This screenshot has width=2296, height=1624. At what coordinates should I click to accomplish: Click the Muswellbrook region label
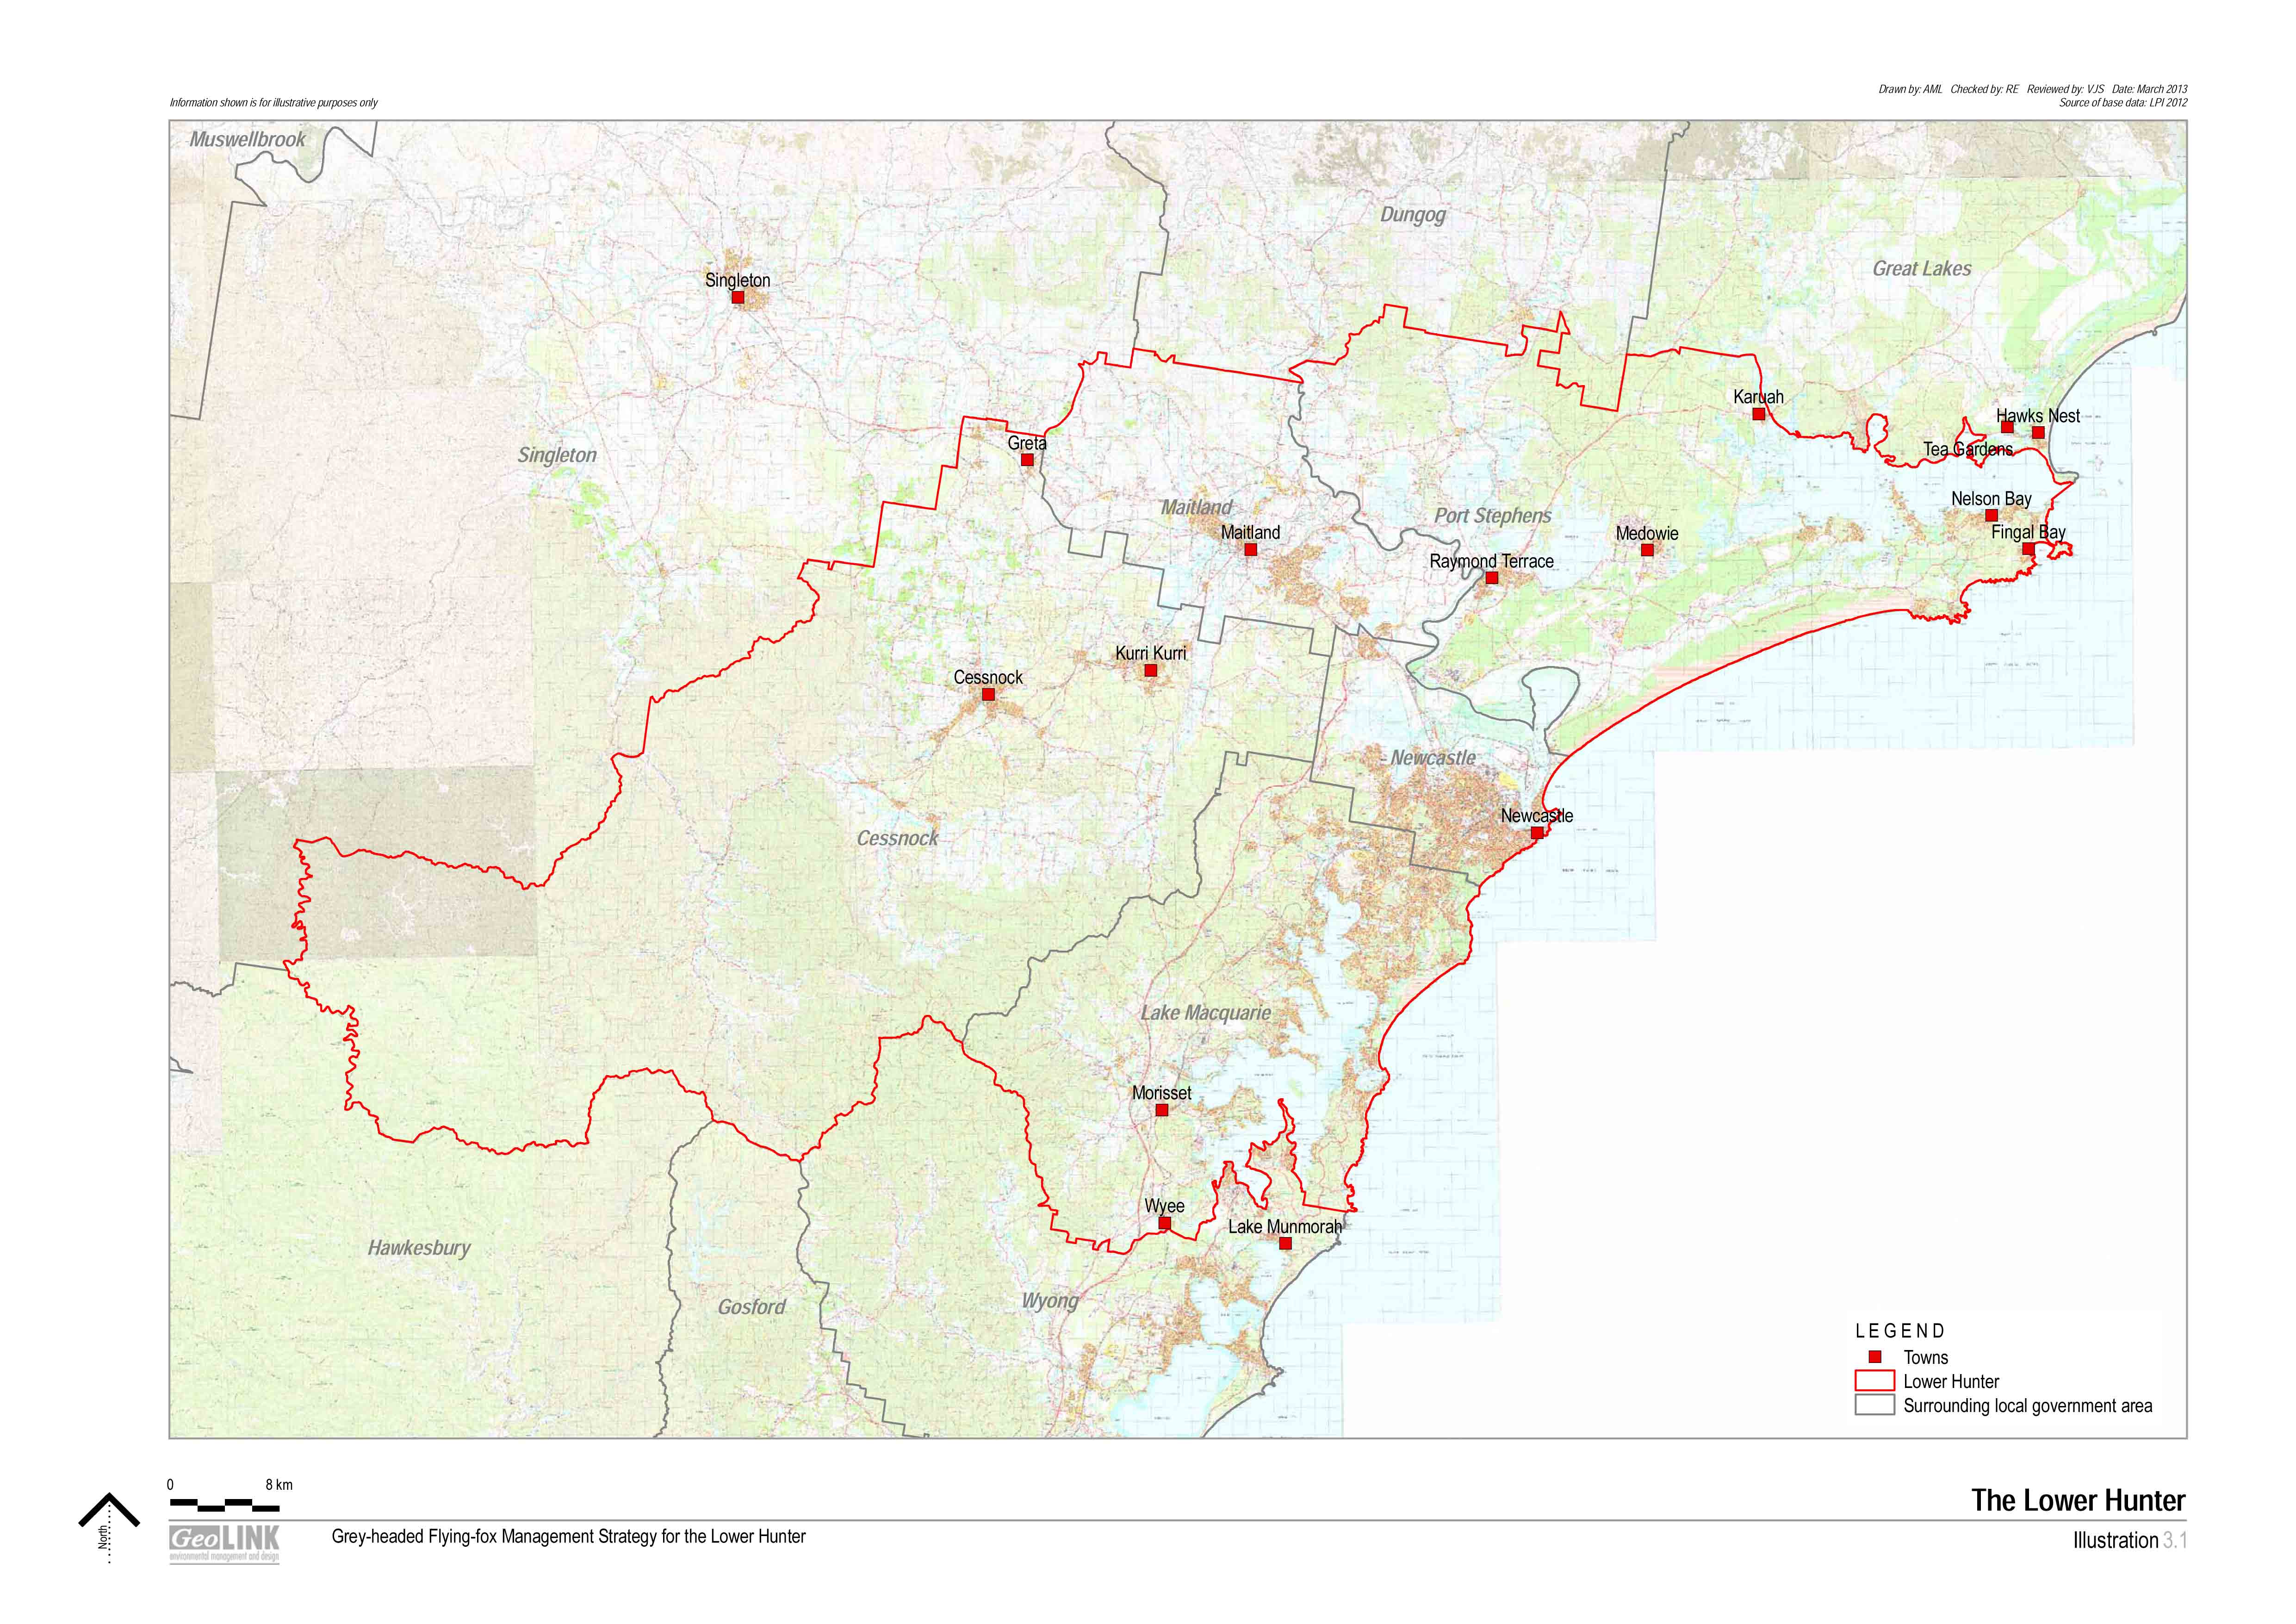point(247,140)
